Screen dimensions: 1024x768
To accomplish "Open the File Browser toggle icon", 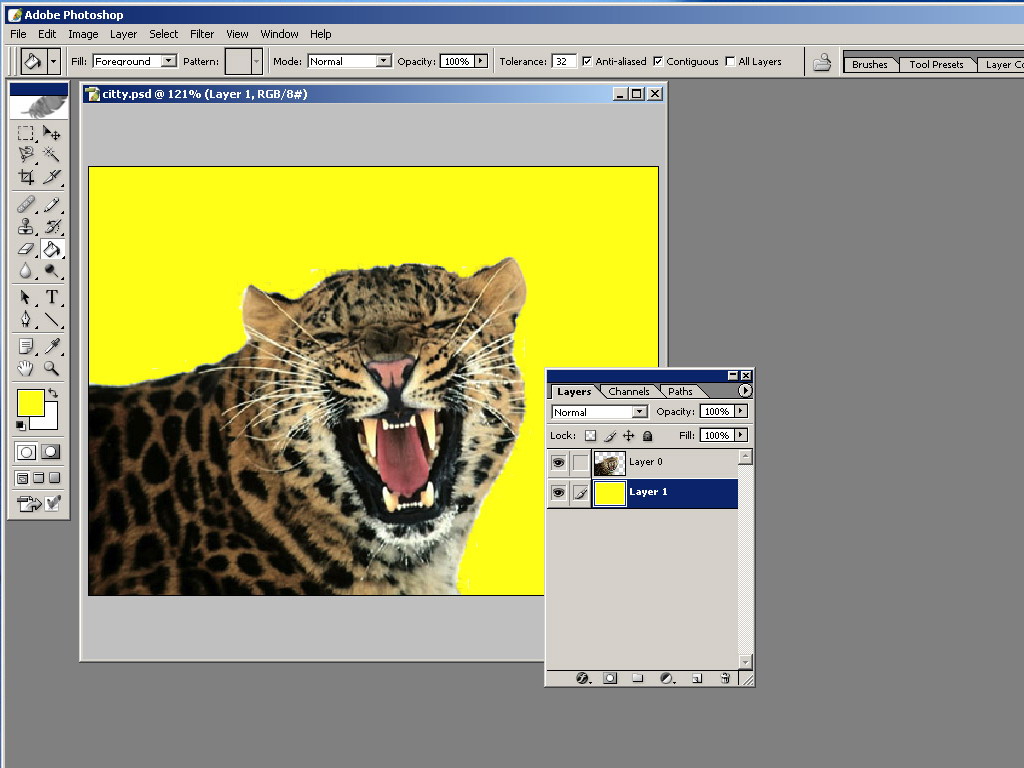I will tap(822, 62).
